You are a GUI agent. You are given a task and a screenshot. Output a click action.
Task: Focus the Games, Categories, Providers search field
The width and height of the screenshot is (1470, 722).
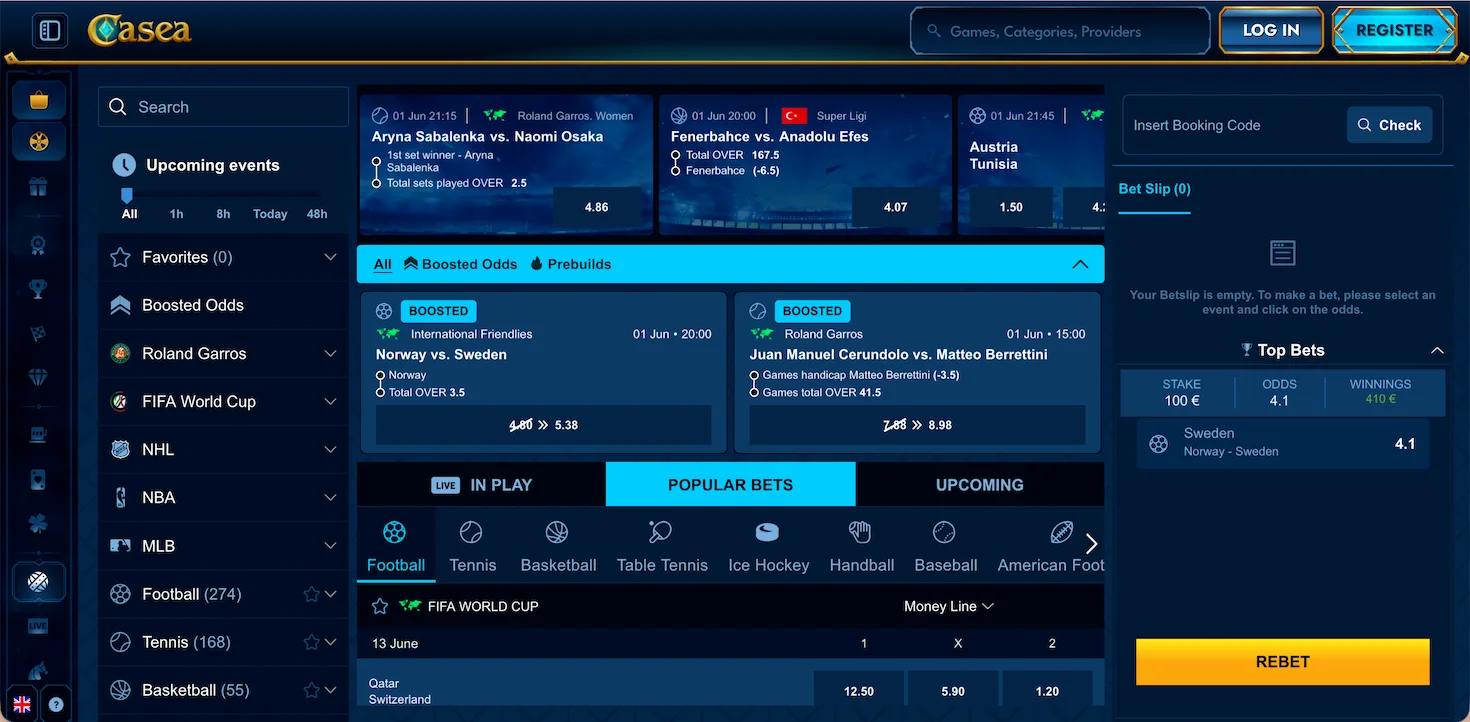(x=1060, y=31)
